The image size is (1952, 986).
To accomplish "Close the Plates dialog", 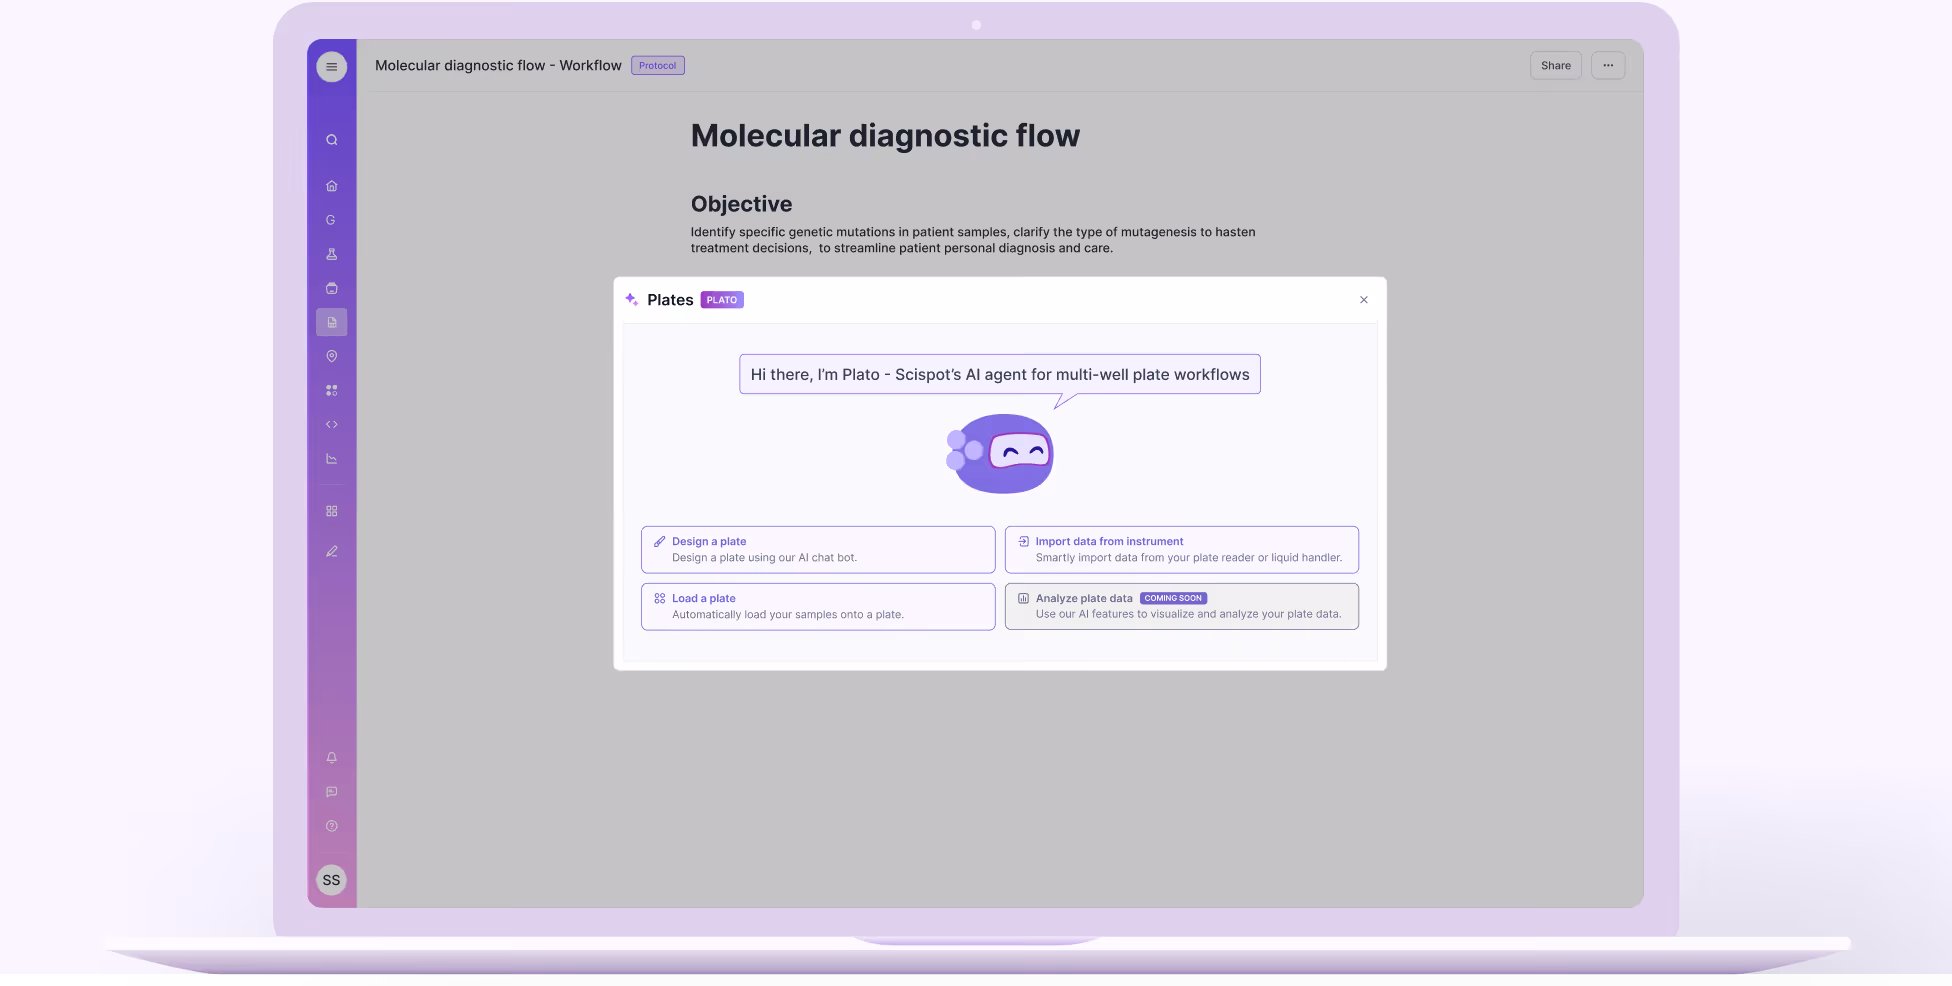I will 1363,300.
